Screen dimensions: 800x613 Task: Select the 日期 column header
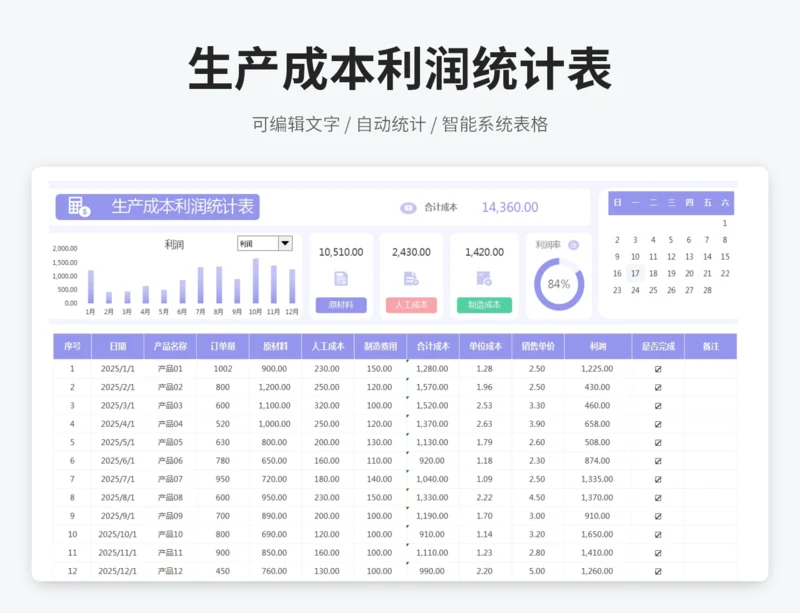pos(117,347)
